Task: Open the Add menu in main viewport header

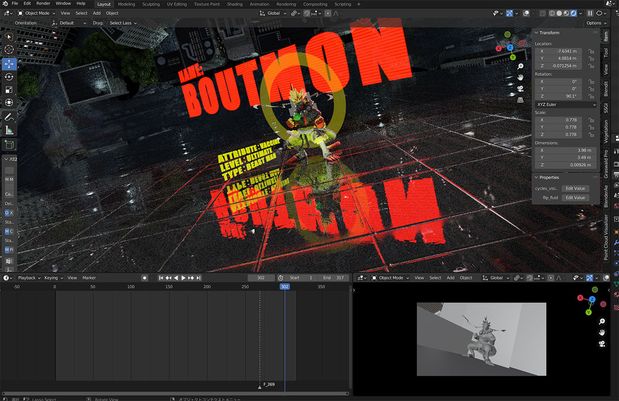Action: 97,13
